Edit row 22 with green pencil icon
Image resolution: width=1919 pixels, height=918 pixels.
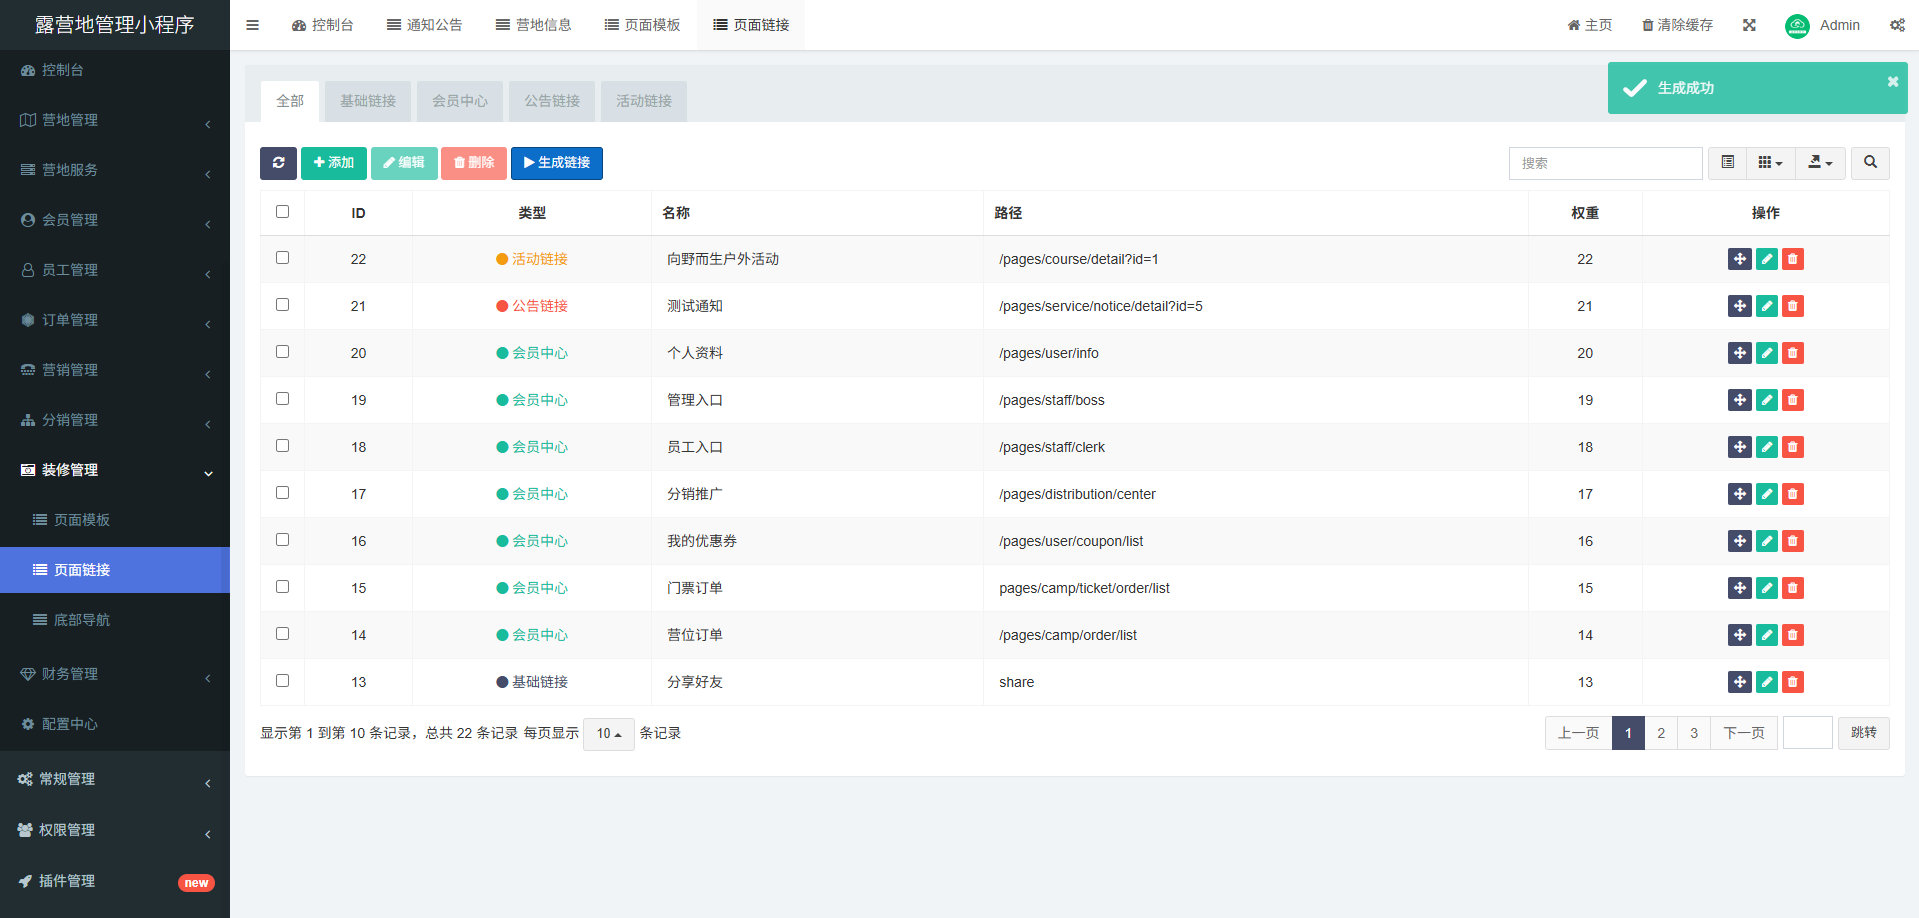1767,259
